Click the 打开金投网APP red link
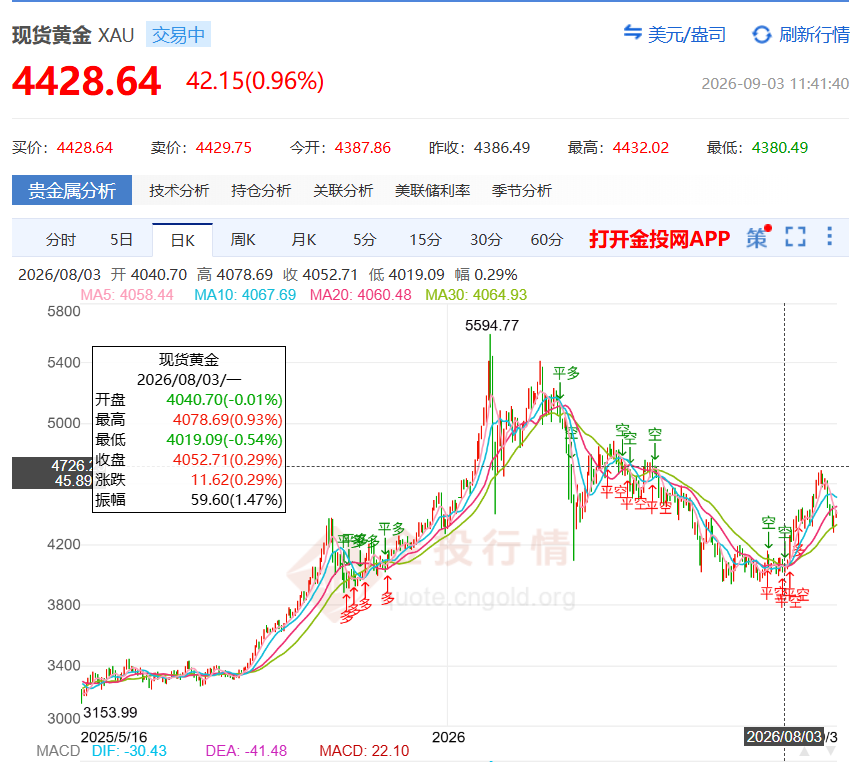This screenshot has width=853, height=762. tap(659, 239)
